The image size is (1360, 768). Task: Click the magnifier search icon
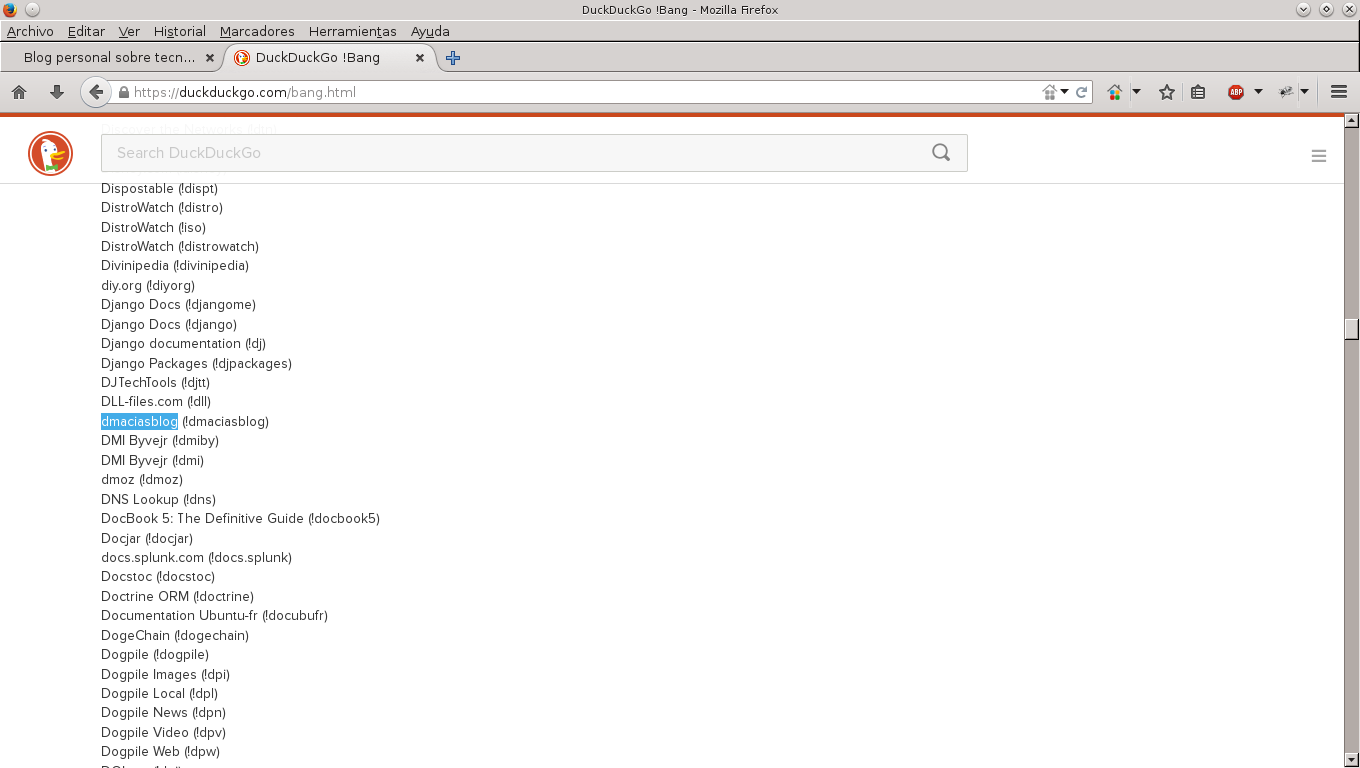(941, 153)
